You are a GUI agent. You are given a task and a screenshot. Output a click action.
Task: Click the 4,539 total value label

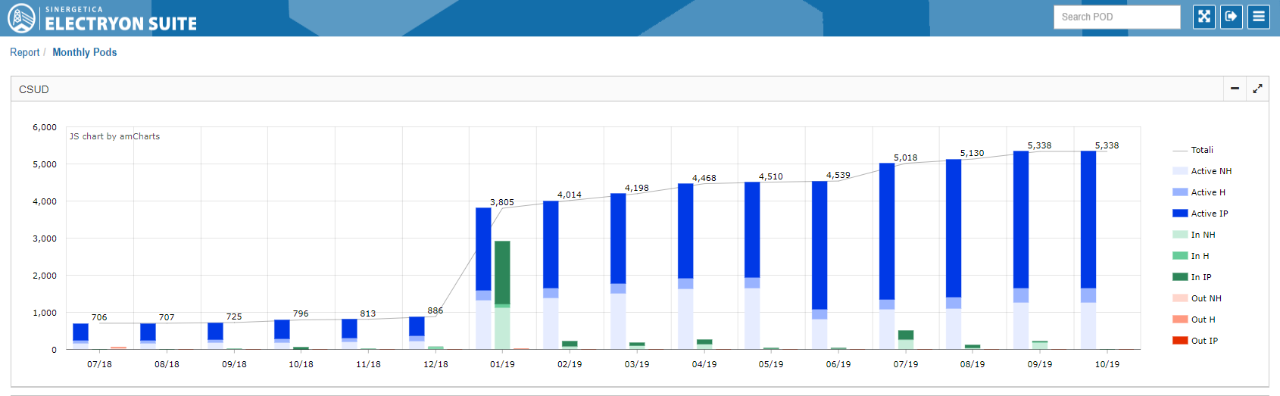point(838,175)
